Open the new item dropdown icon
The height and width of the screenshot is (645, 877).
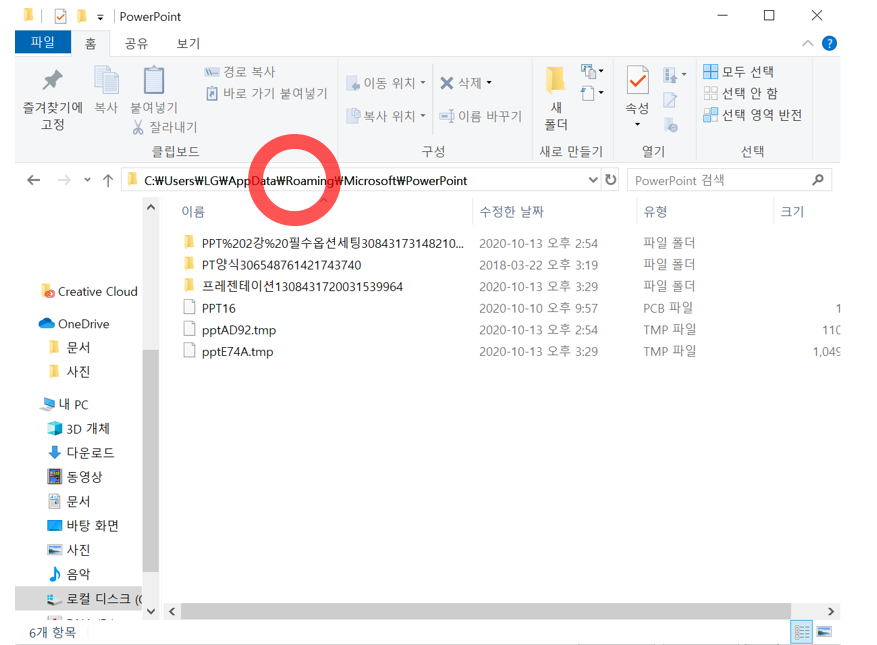pyautogui.click(x=592, y=71)
